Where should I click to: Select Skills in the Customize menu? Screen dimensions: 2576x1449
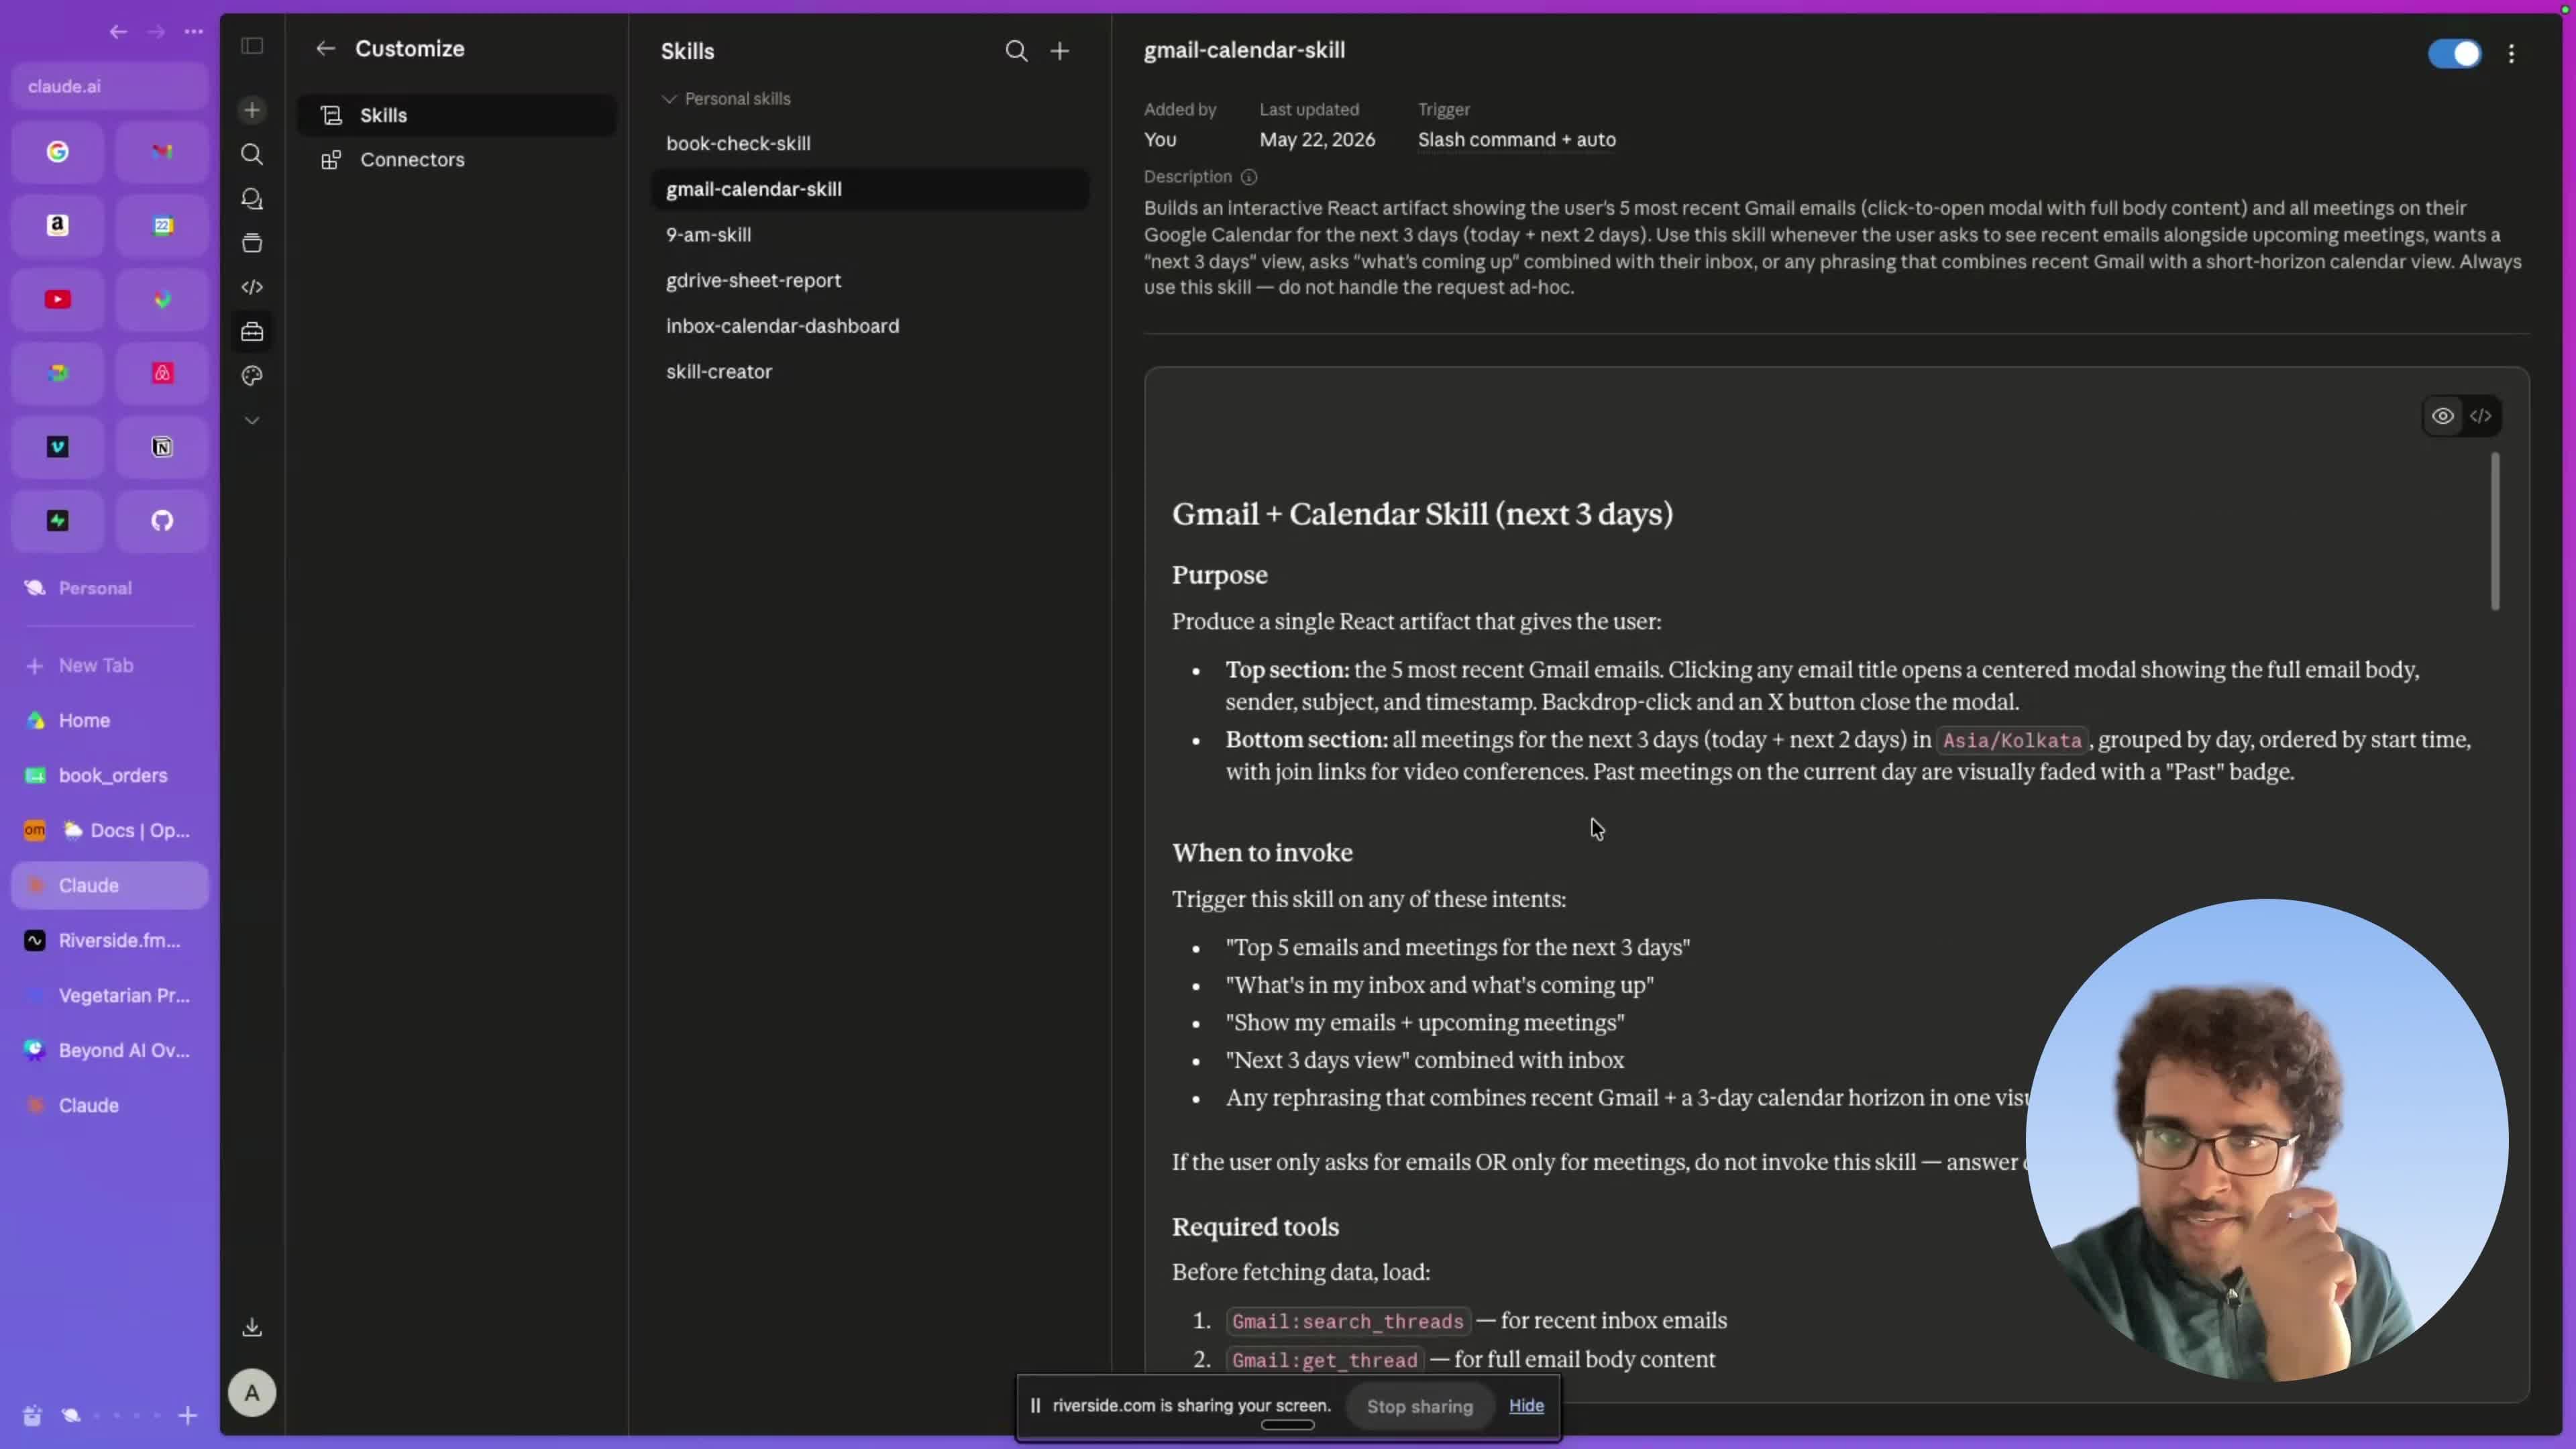coord(457,115)
